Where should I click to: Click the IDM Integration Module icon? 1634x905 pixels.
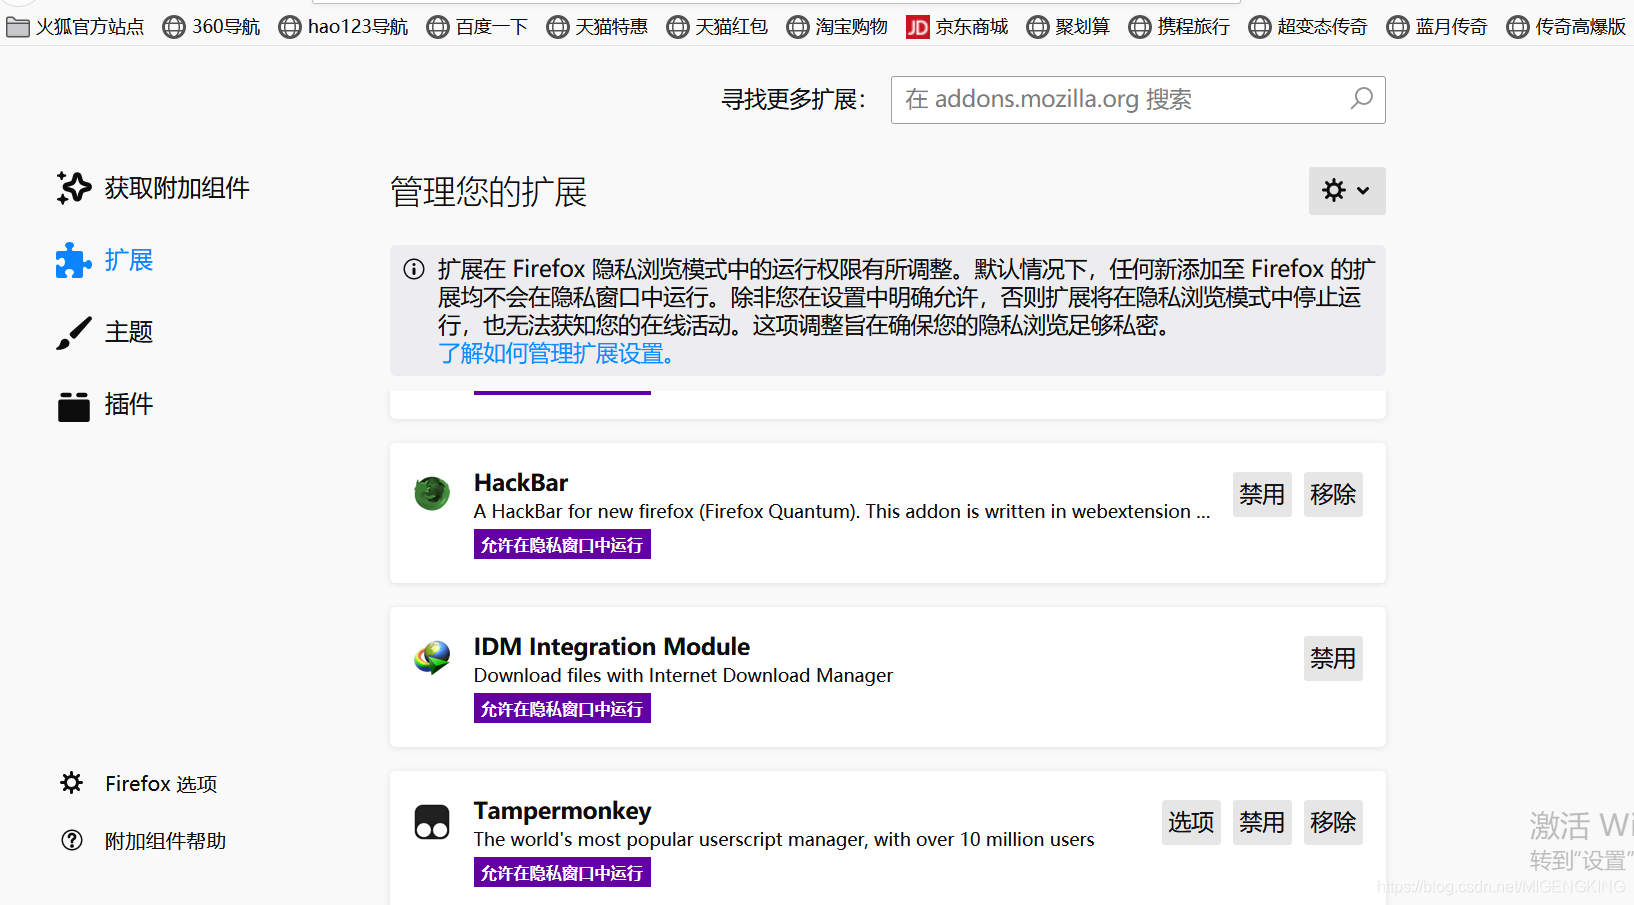(432, 657)
